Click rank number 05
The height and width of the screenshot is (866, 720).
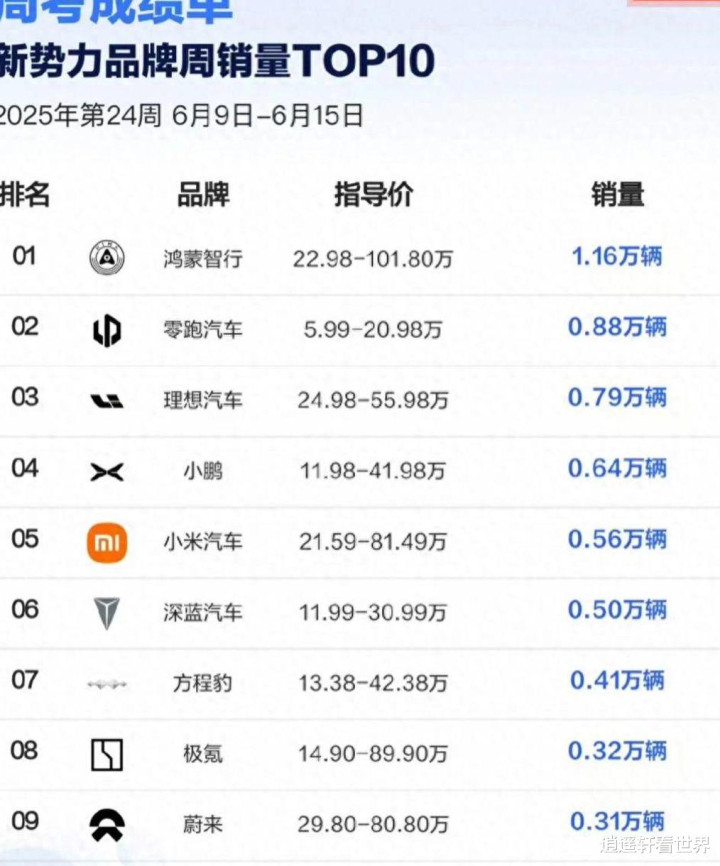(x=25, y=539)
